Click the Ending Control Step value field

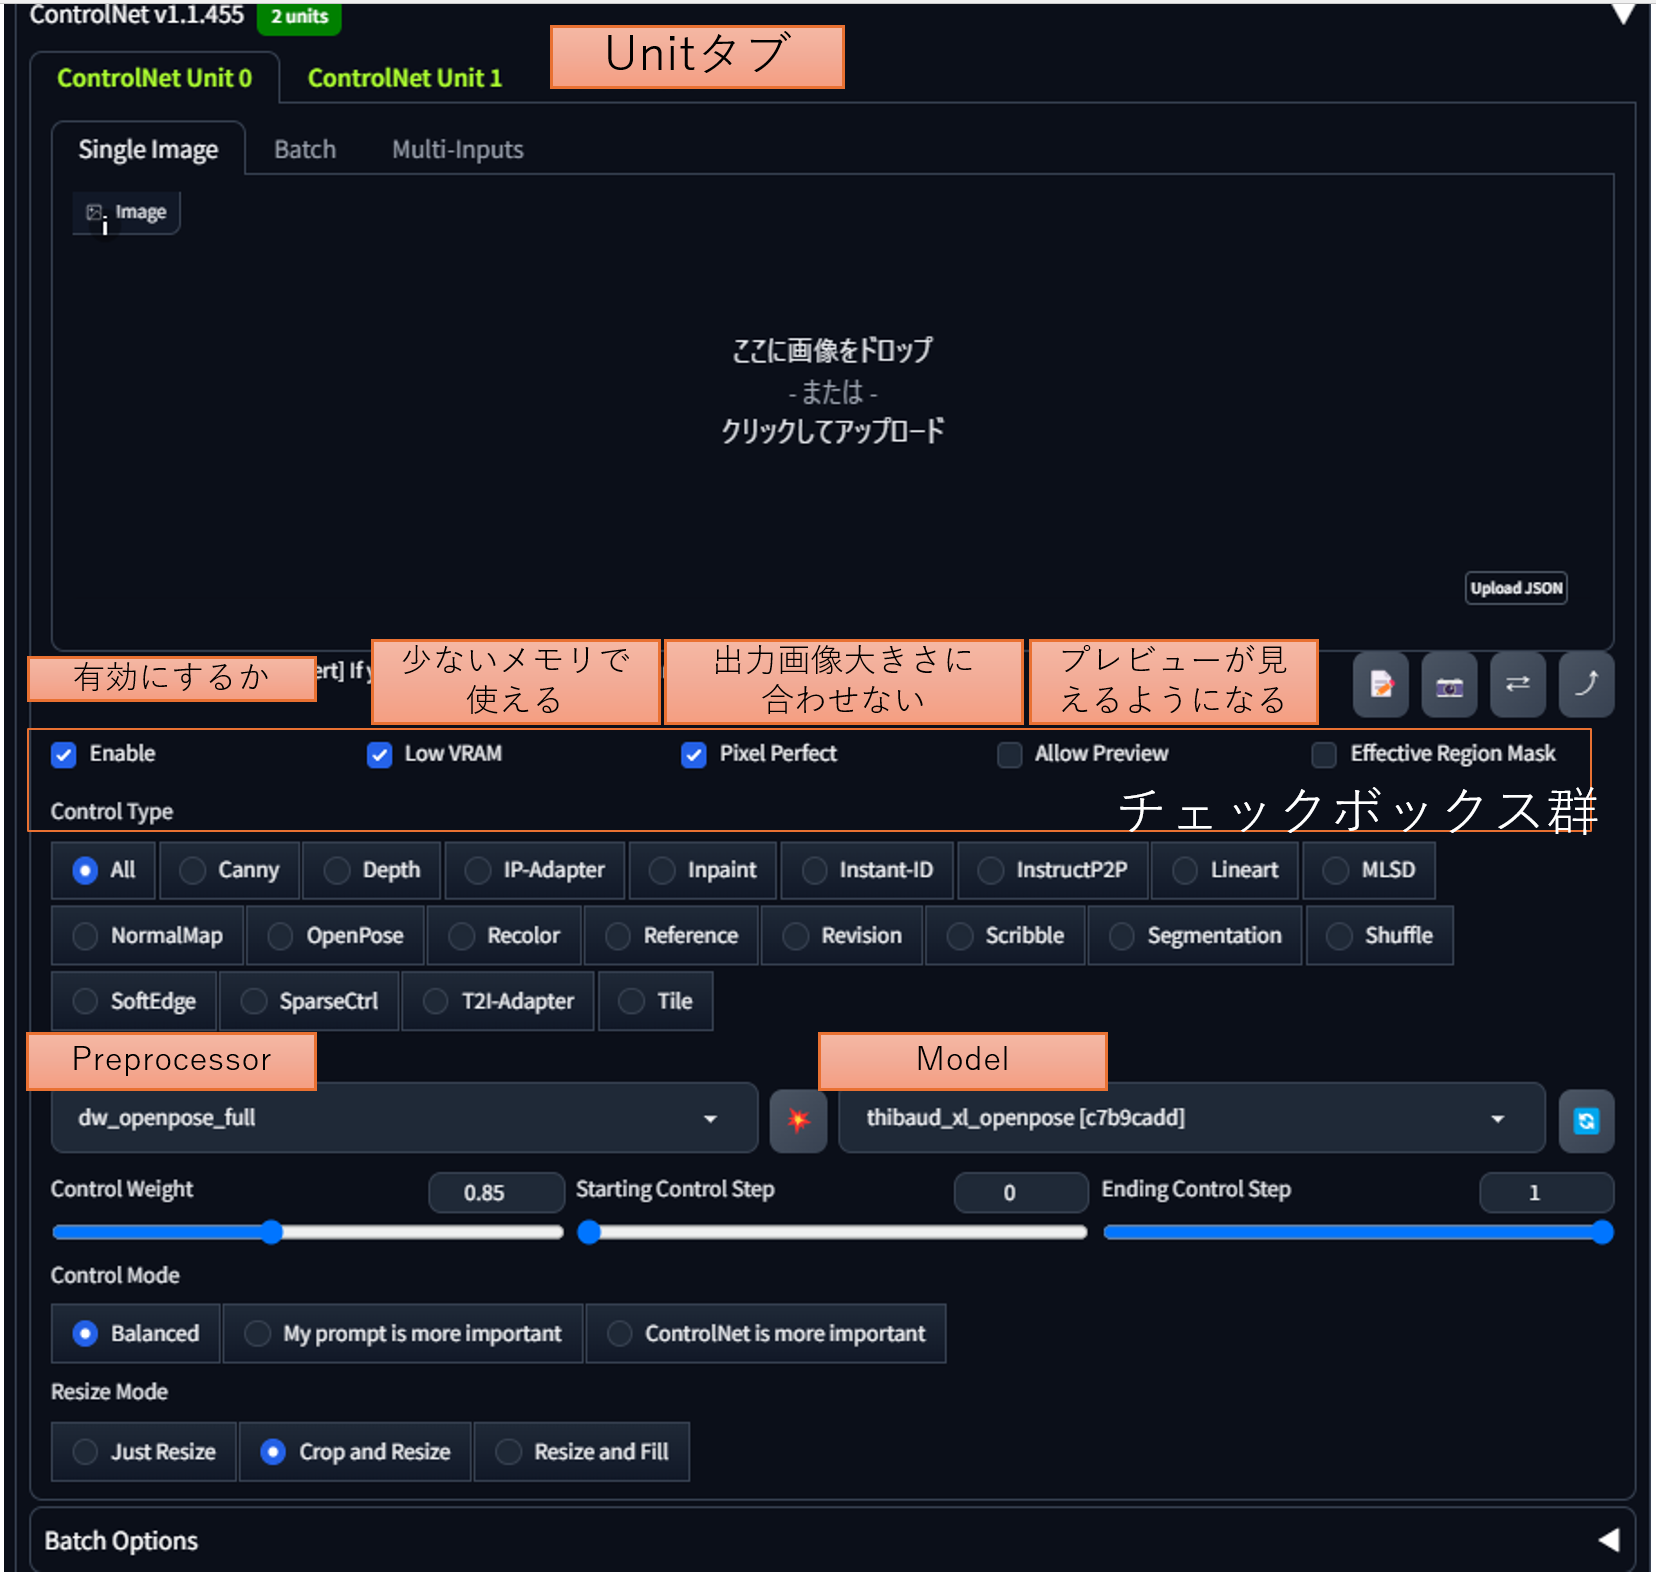[1545, 1192]
